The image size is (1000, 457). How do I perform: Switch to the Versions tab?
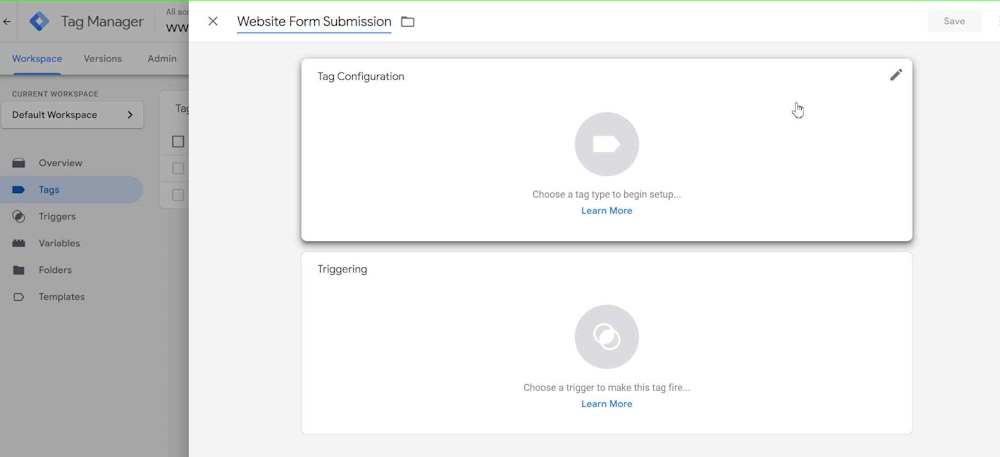102,59
